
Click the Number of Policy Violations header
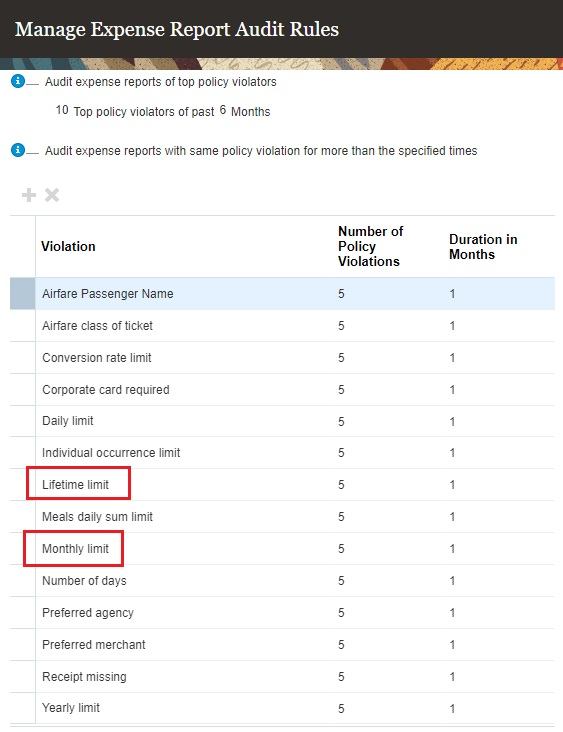370,246
